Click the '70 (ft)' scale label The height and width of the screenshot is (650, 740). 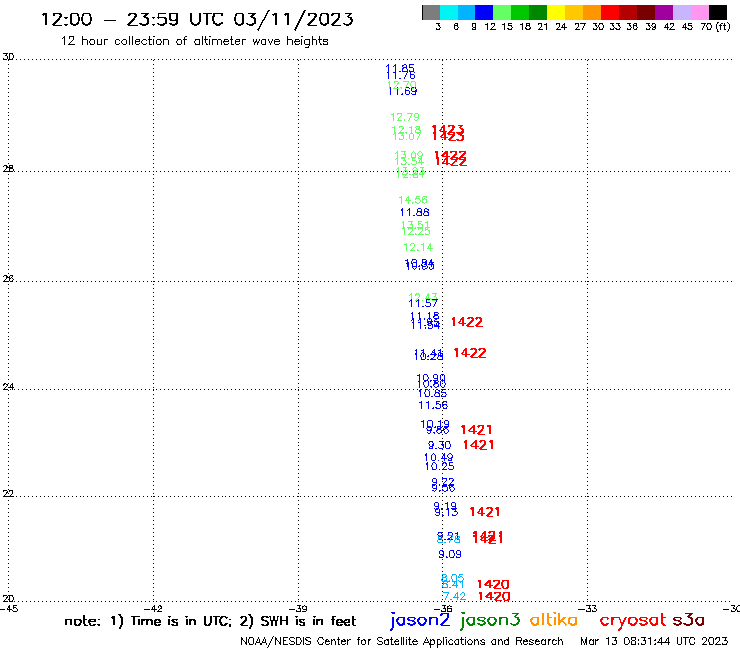point(715,27)
